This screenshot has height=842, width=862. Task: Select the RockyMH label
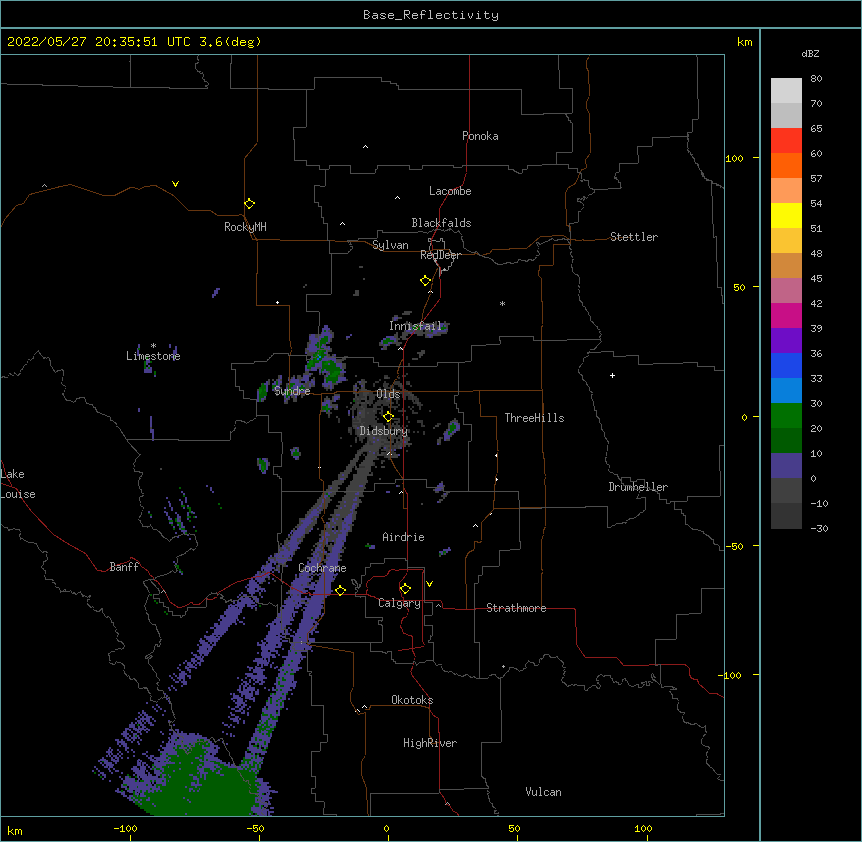coord(245,227)
